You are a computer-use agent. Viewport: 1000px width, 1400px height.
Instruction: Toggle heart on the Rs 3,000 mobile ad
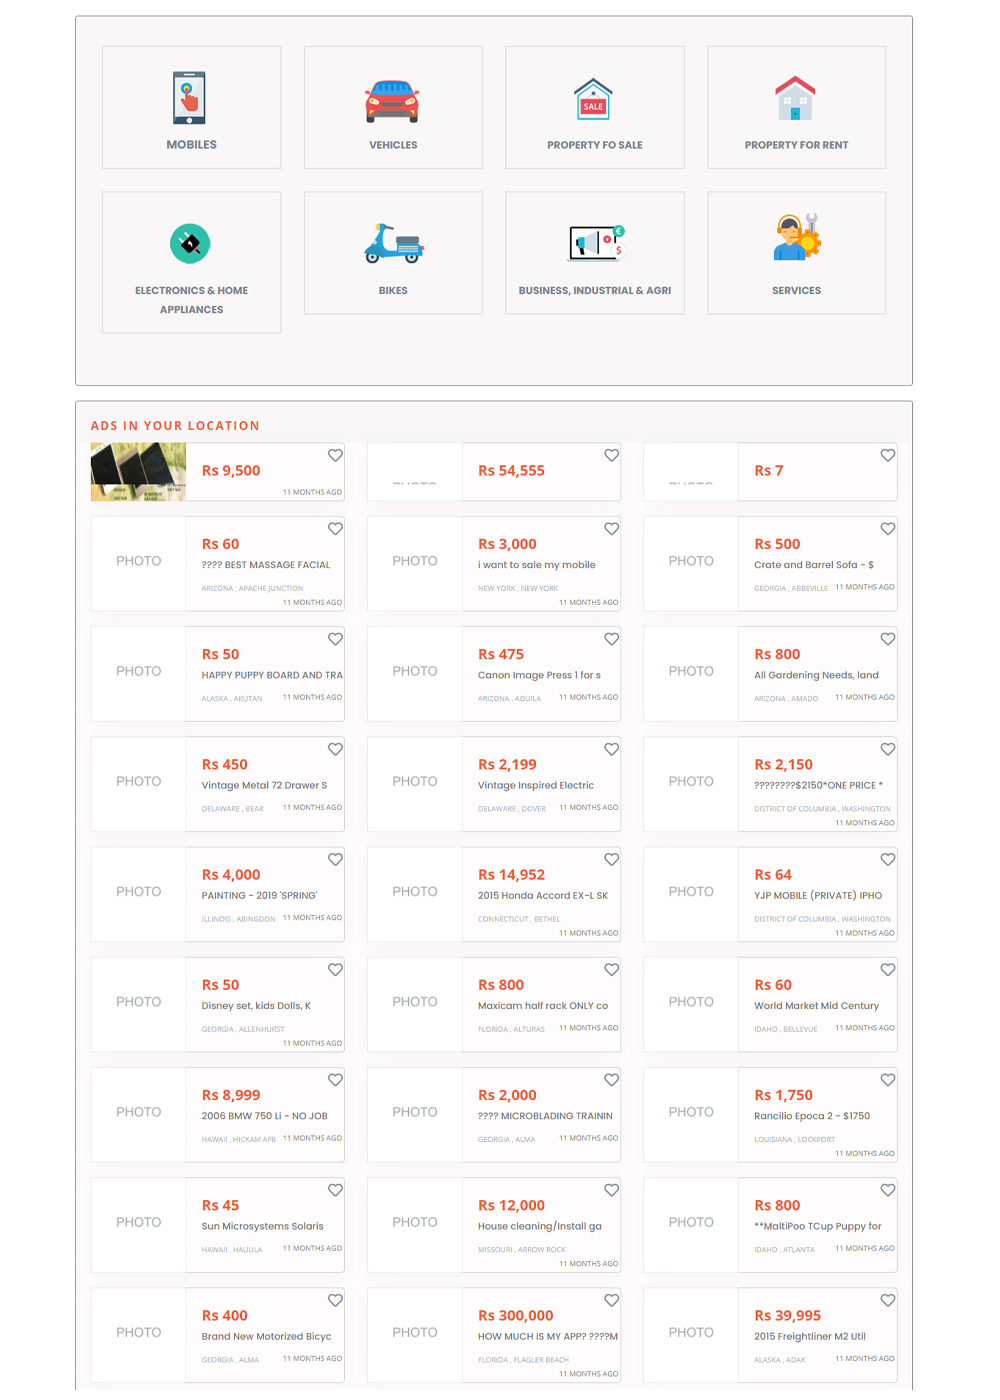(x=611, y=529)
